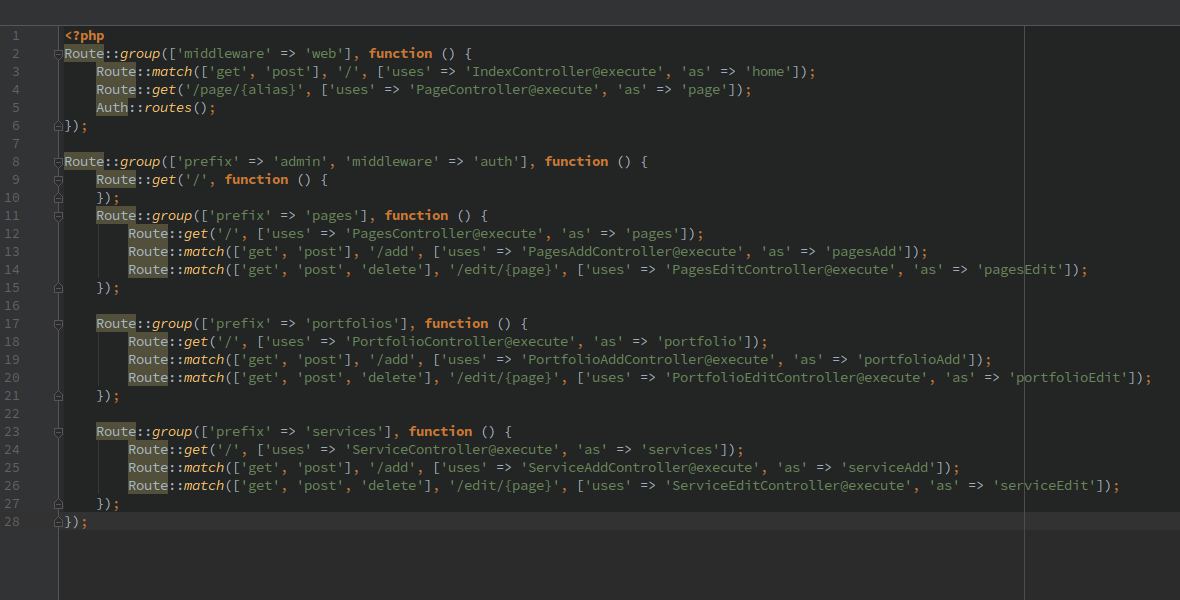Click the 'home' route name string
The image size is (1180, 600).
(768, 72)
